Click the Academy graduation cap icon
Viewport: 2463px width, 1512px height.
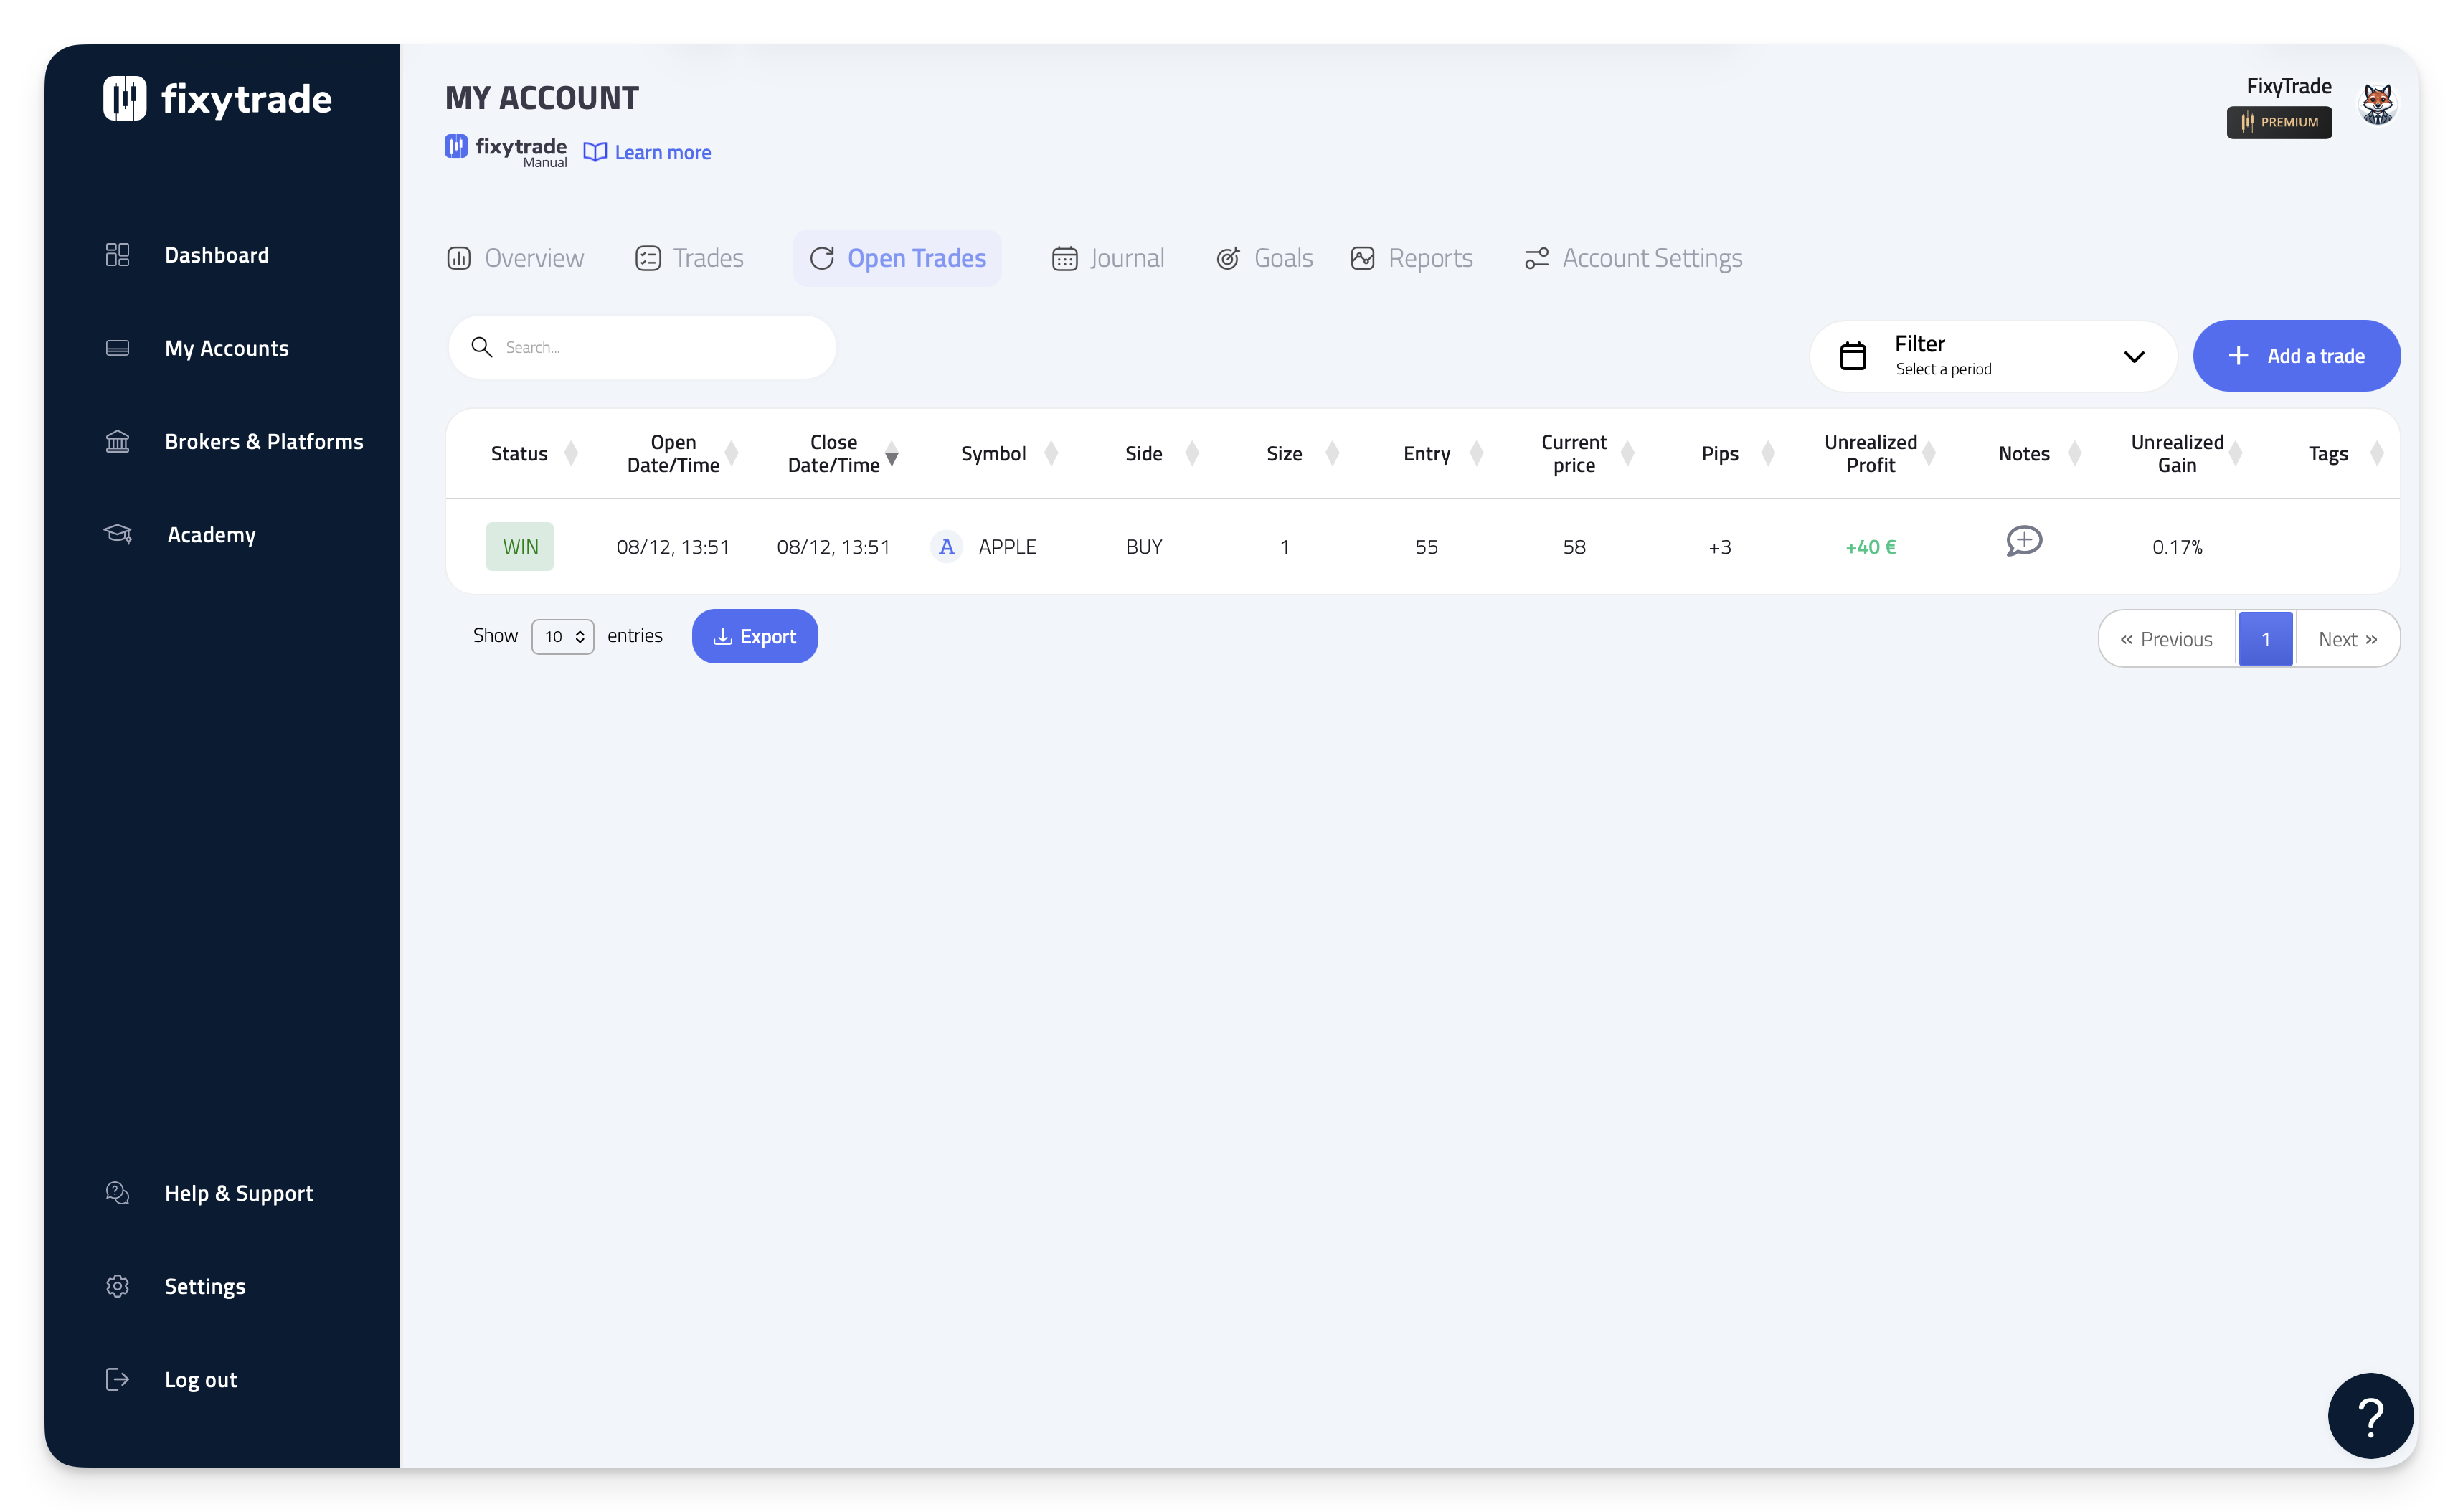click(118, 534)
